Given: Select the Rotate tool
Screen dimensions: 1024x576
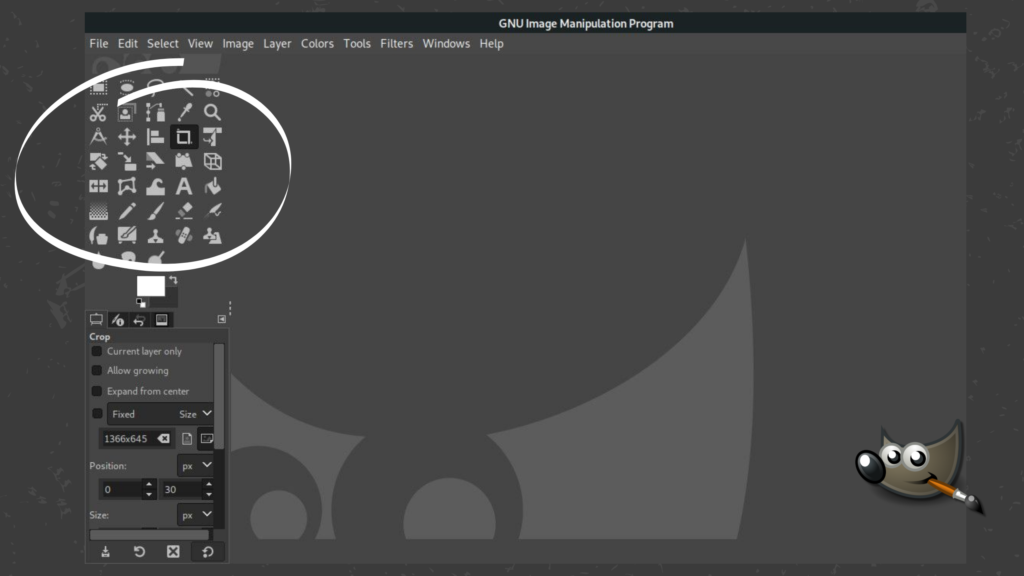Looking at the screenshot, I should [98, 161].
